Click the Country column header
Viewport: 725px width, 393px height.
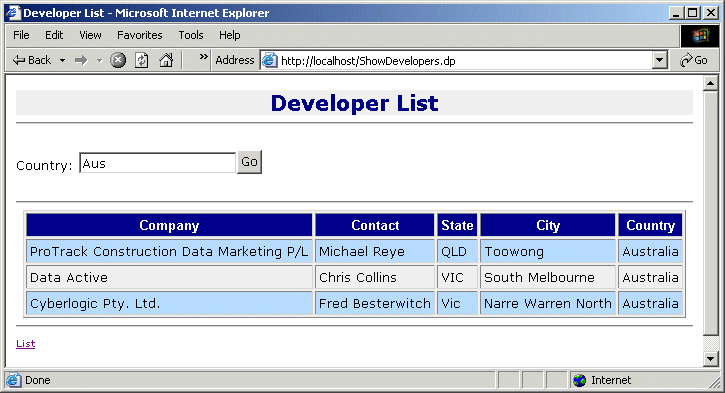coord(651,225)
